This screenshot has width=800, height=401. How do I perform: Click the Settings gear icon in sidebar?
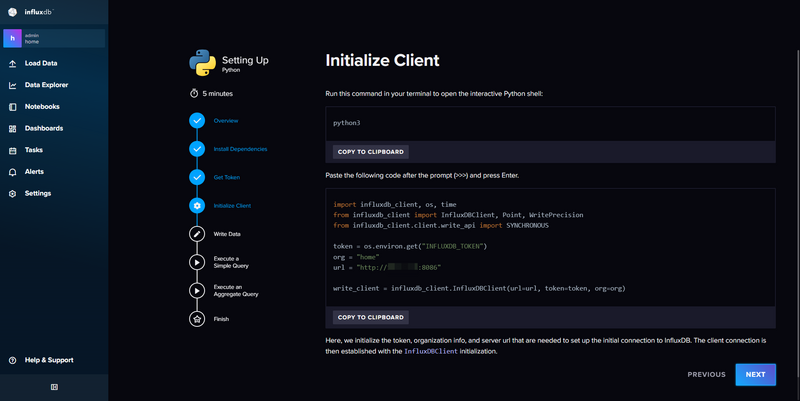[13, 193]
